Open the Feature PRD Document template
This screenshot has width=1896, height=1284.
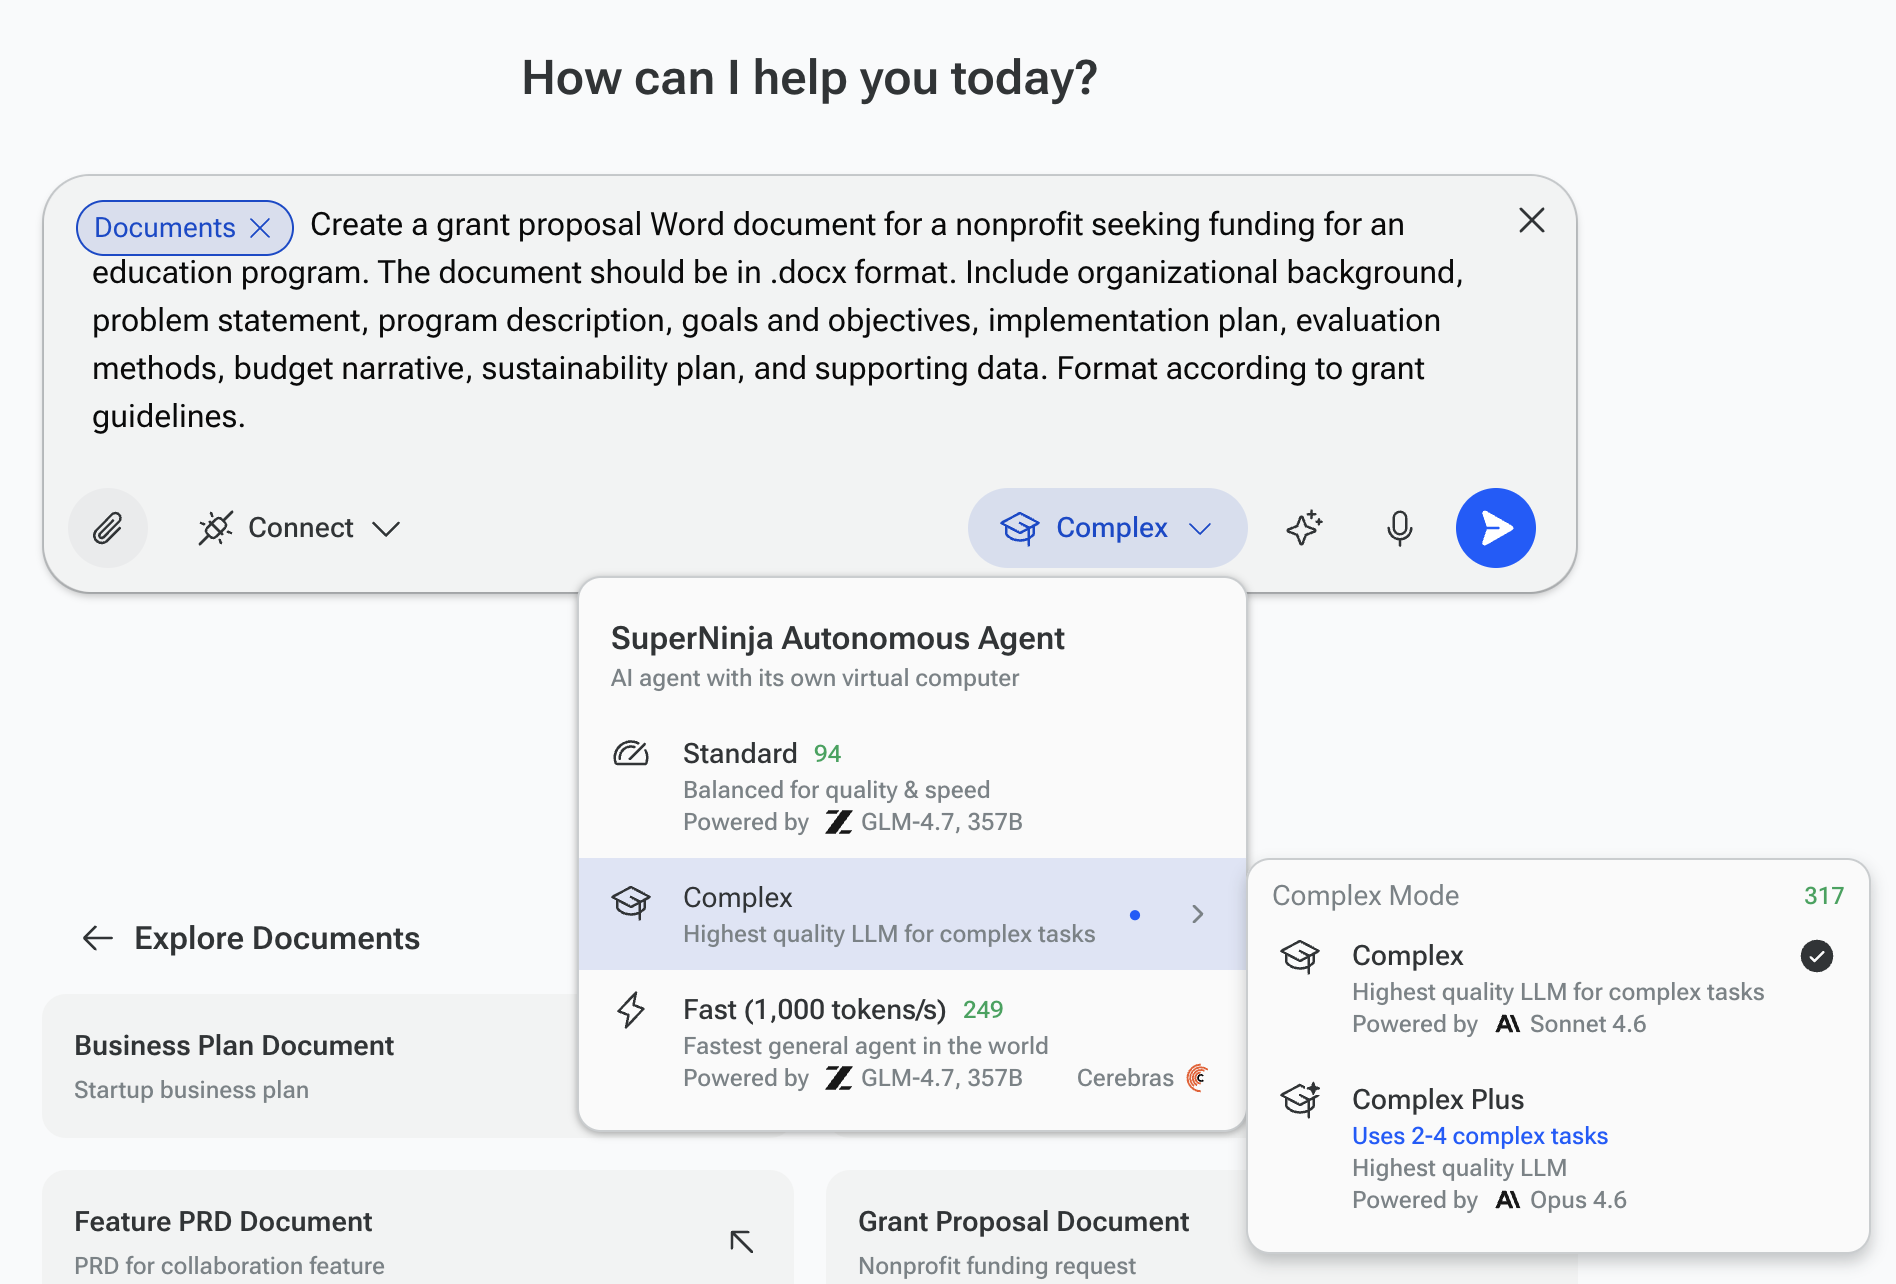[418, 1228]
